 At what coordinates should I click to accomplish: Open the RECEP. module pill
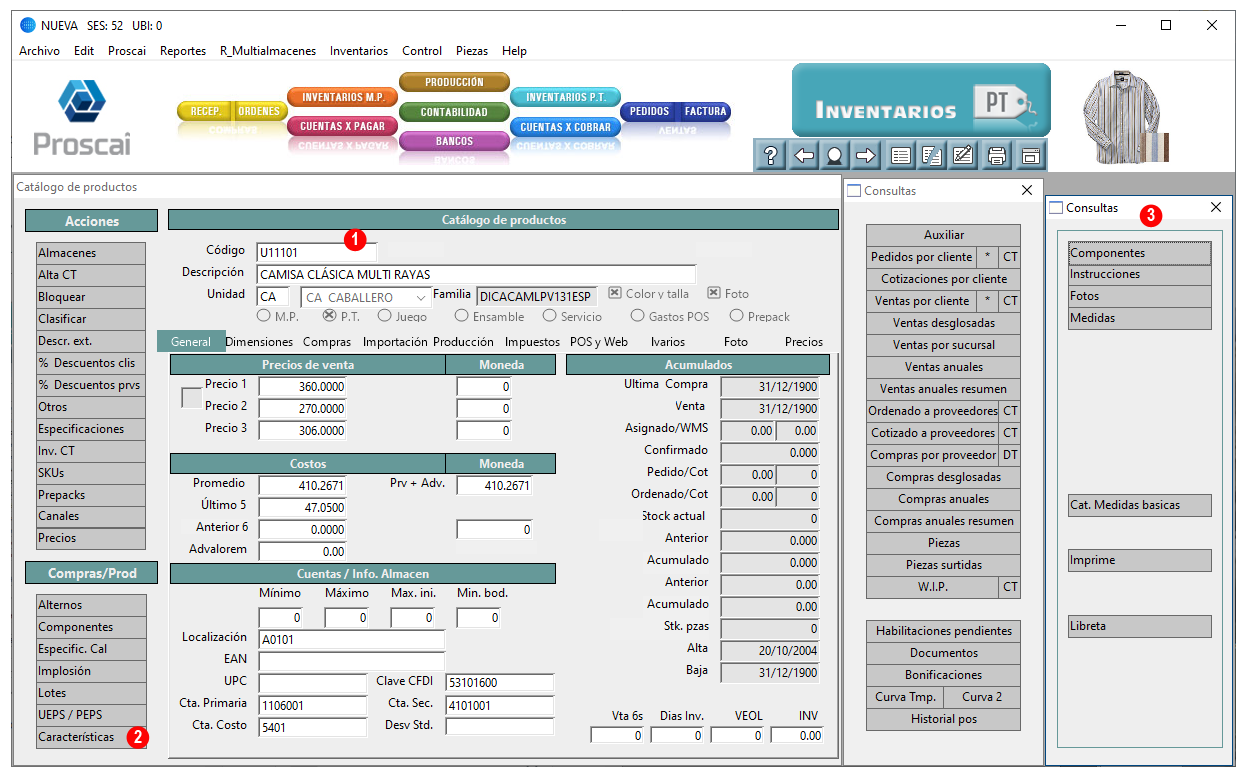205,111
